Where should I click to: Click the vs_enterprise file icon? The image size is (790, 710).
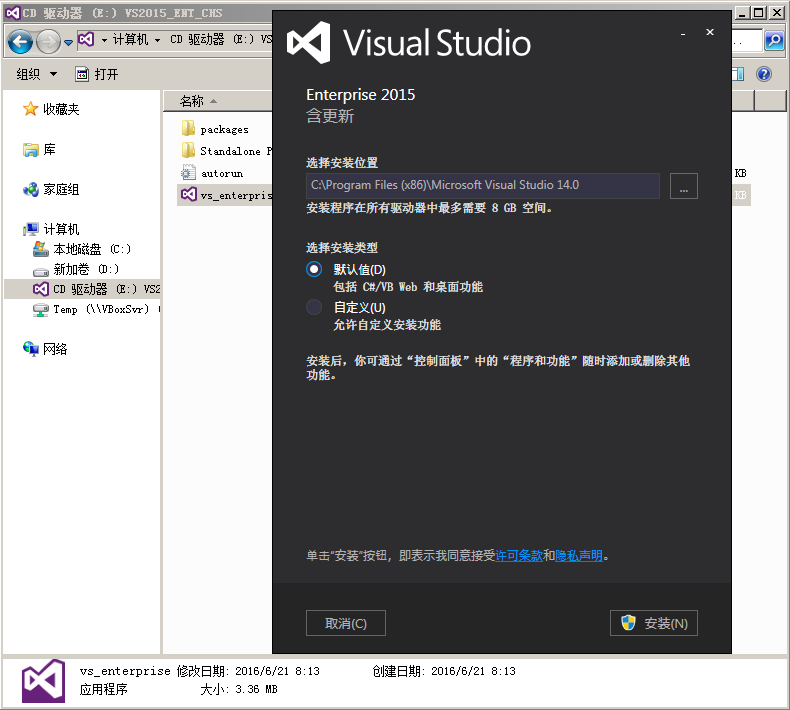point(188,194)
